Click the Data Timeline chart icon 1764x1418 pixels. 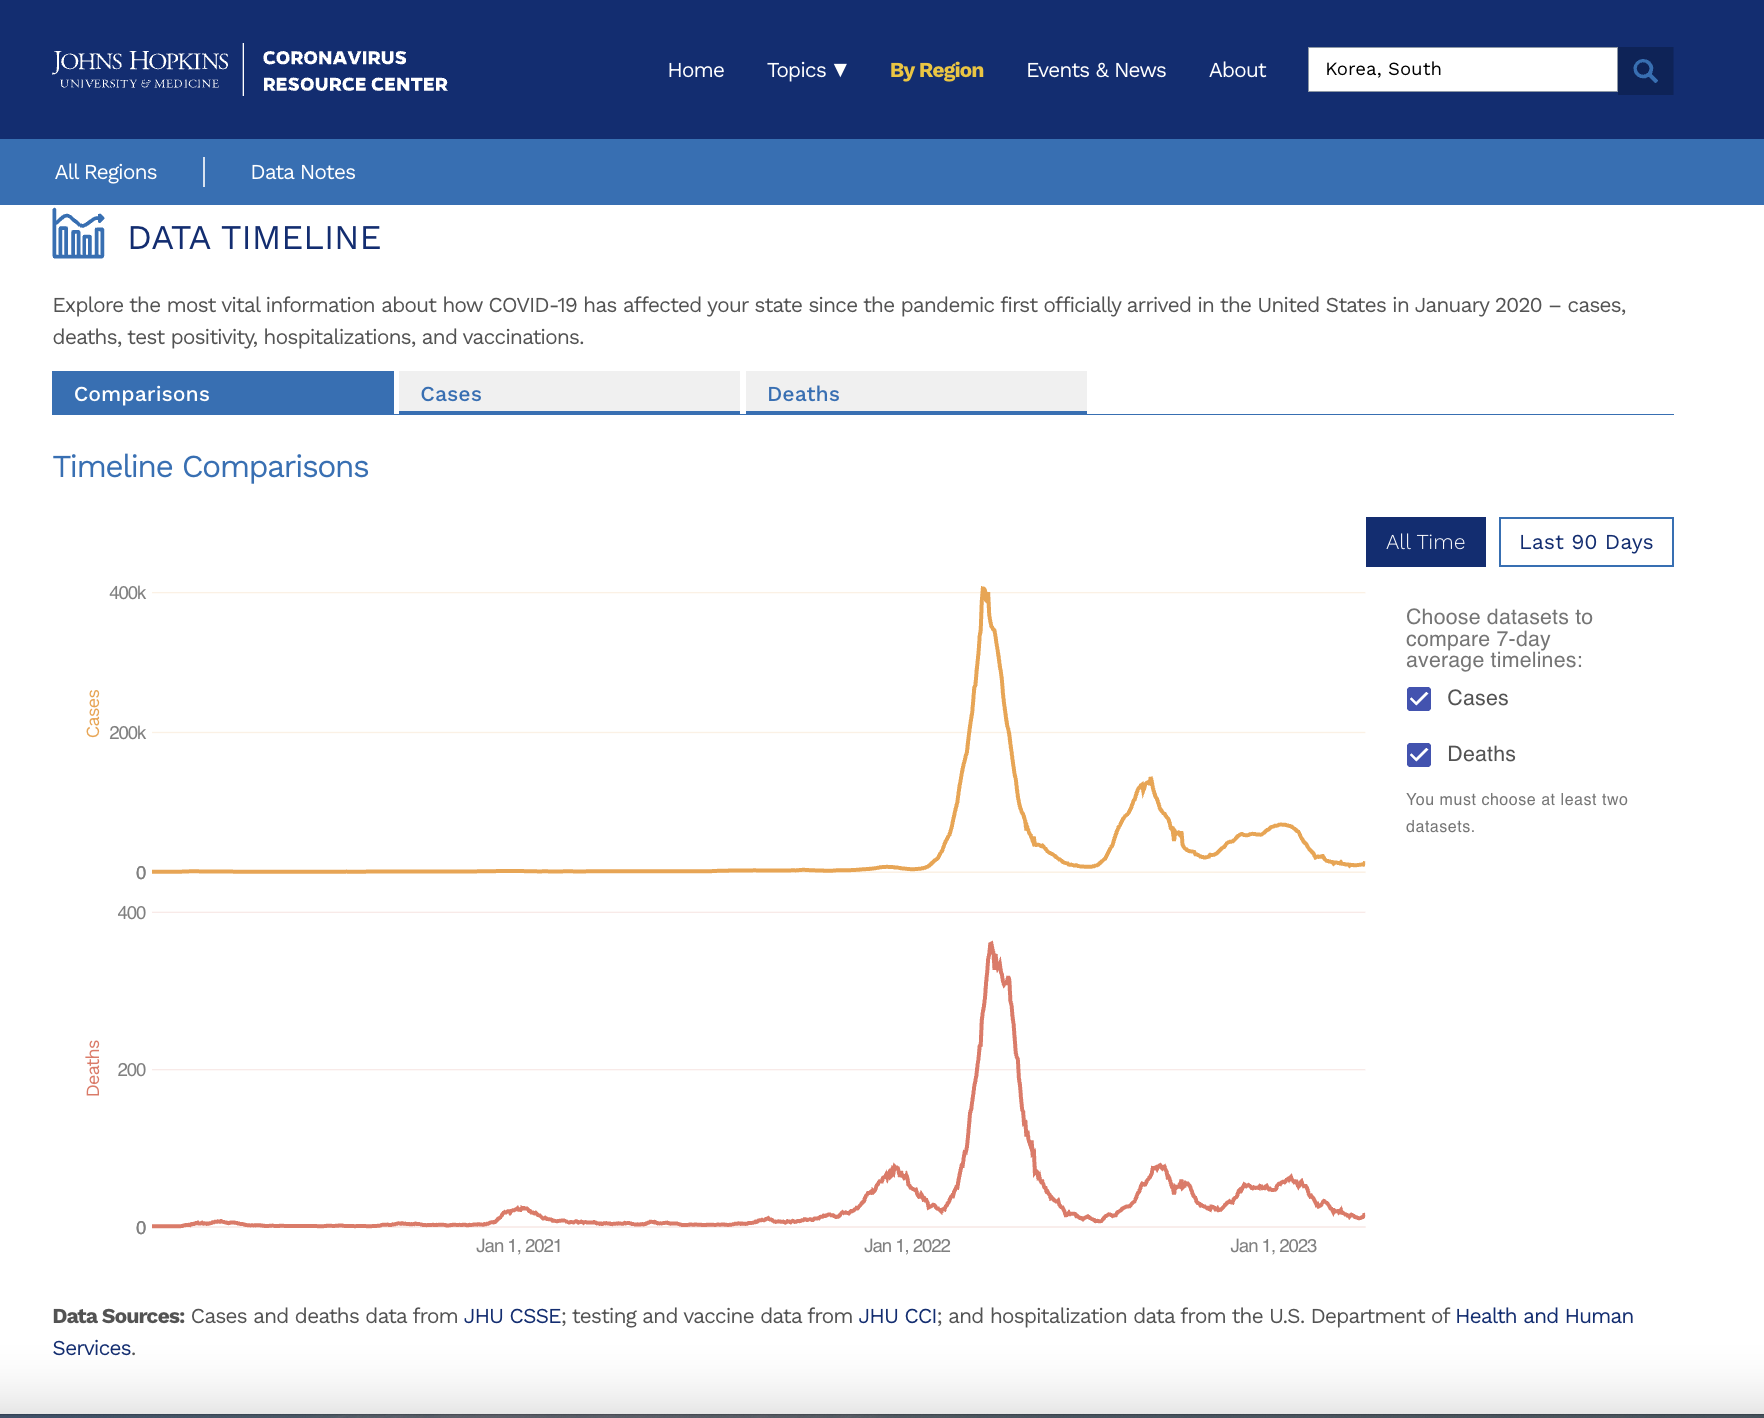point(78,235)
